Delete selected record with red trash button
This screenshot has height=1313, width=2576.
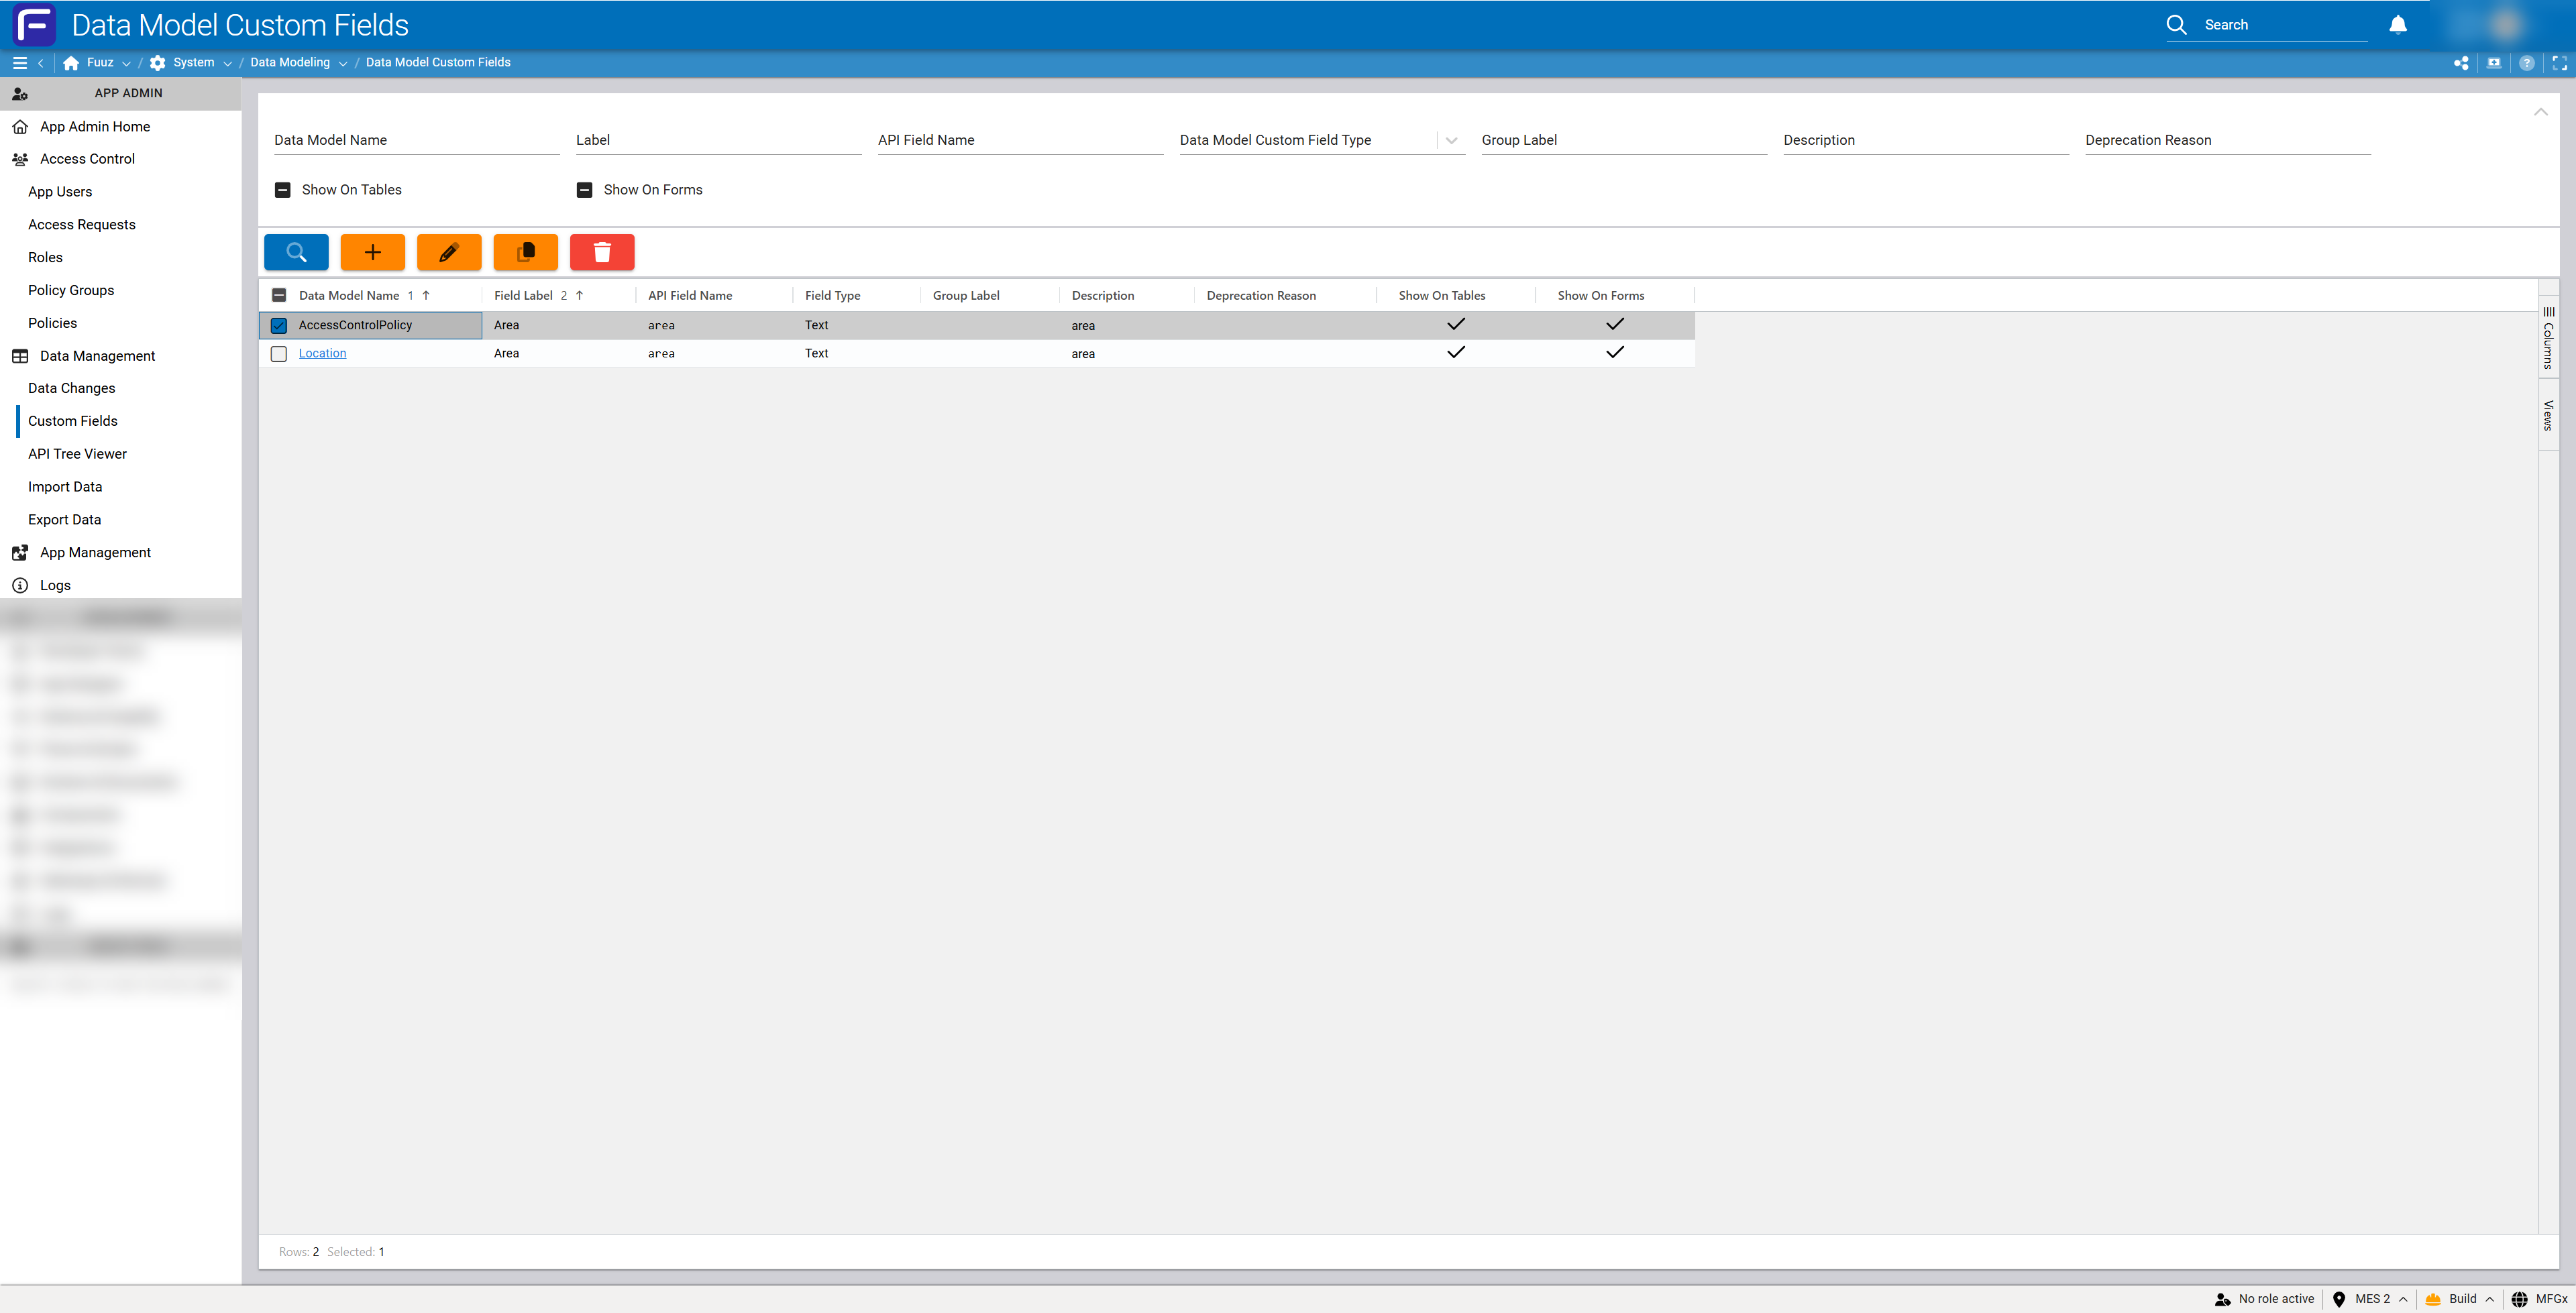tap(602, 252)
